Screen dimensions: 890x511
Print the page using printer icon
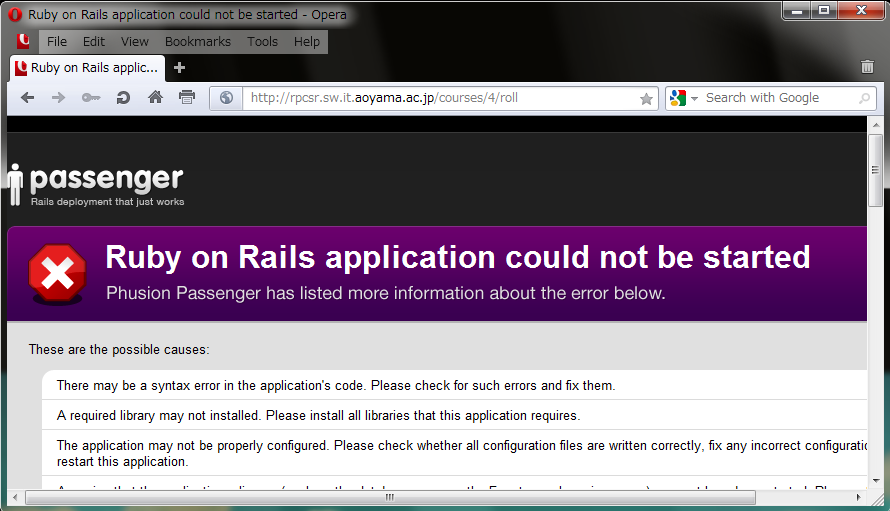coord(187,97)
